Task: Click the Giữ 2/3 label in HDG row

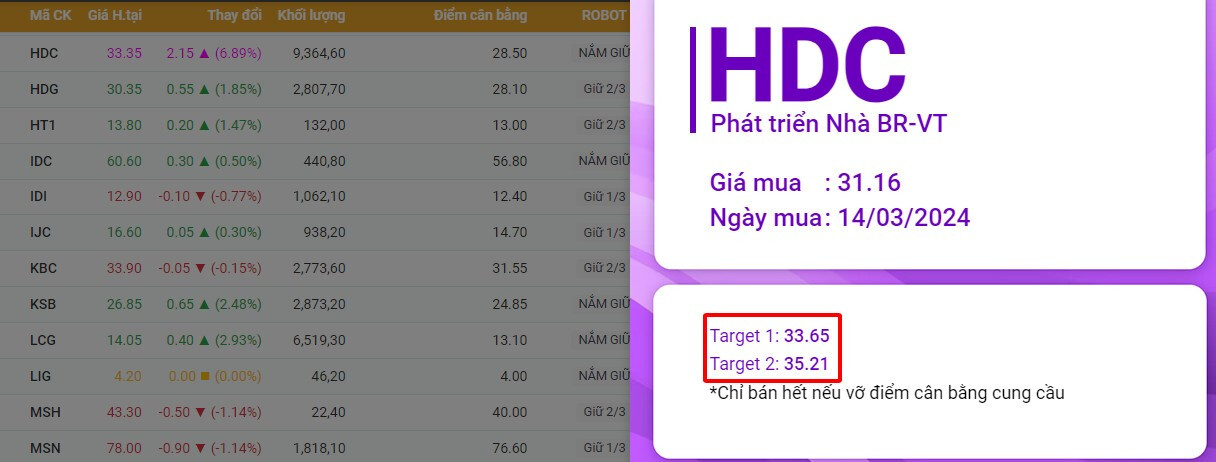Action: [604, 89]
